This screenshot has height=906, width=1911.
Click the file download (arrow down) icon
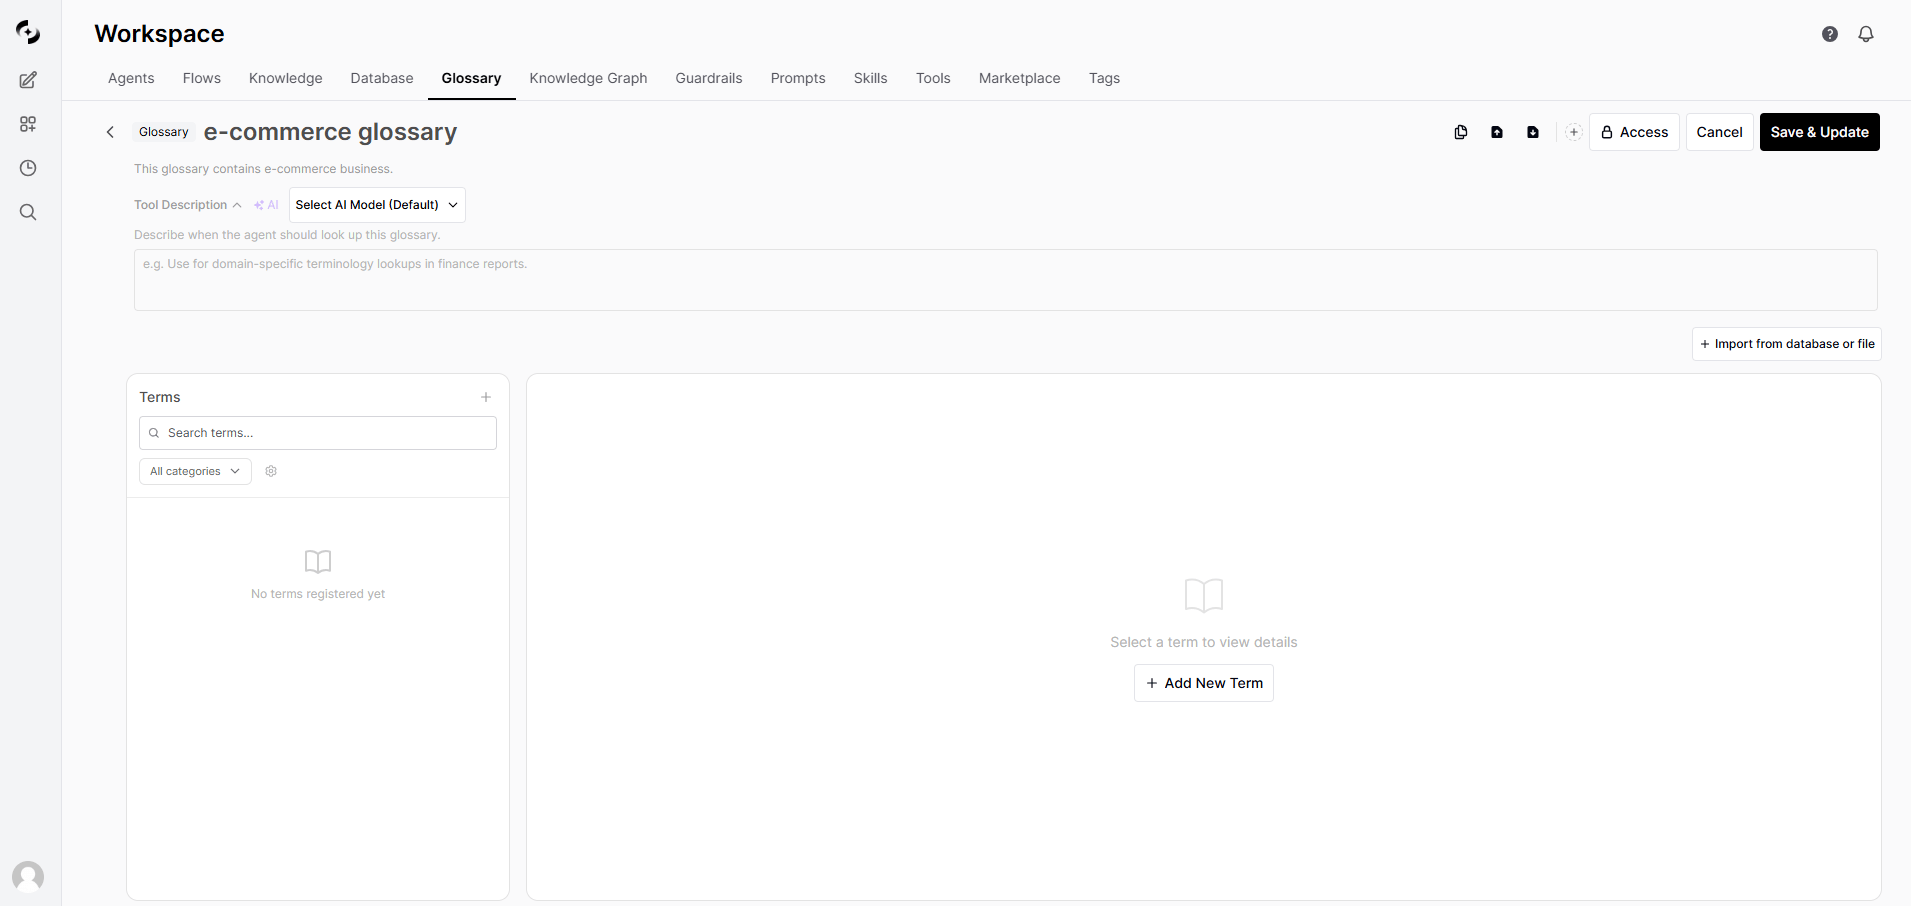1533,132
